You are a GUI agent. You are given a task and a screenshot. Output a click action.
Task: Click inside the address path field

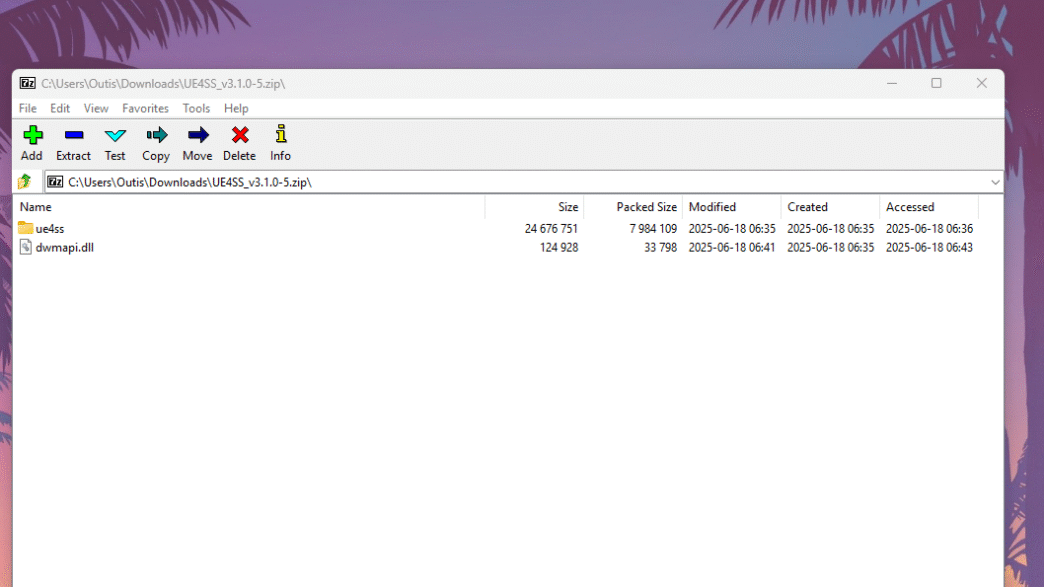click(x=500, y=182)
